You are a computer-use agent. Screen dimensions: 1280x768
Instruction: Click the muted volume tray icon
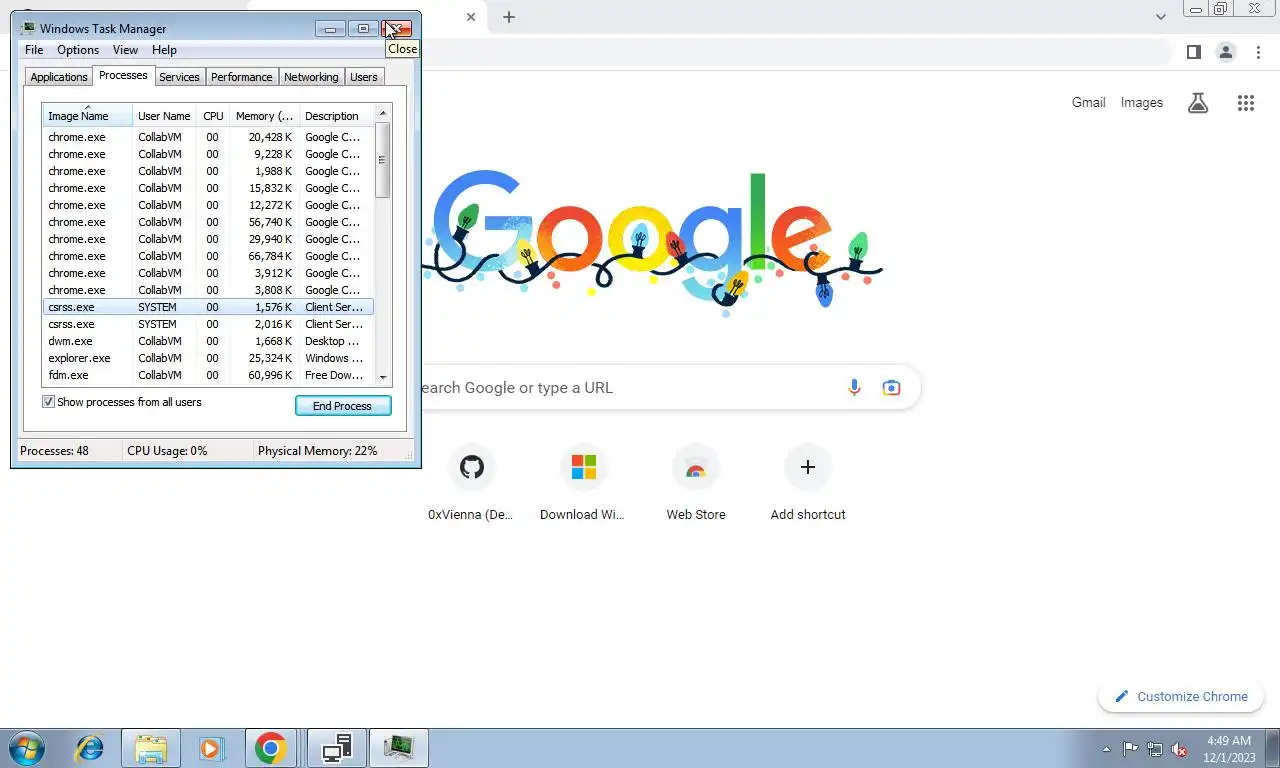[1180, 749]
